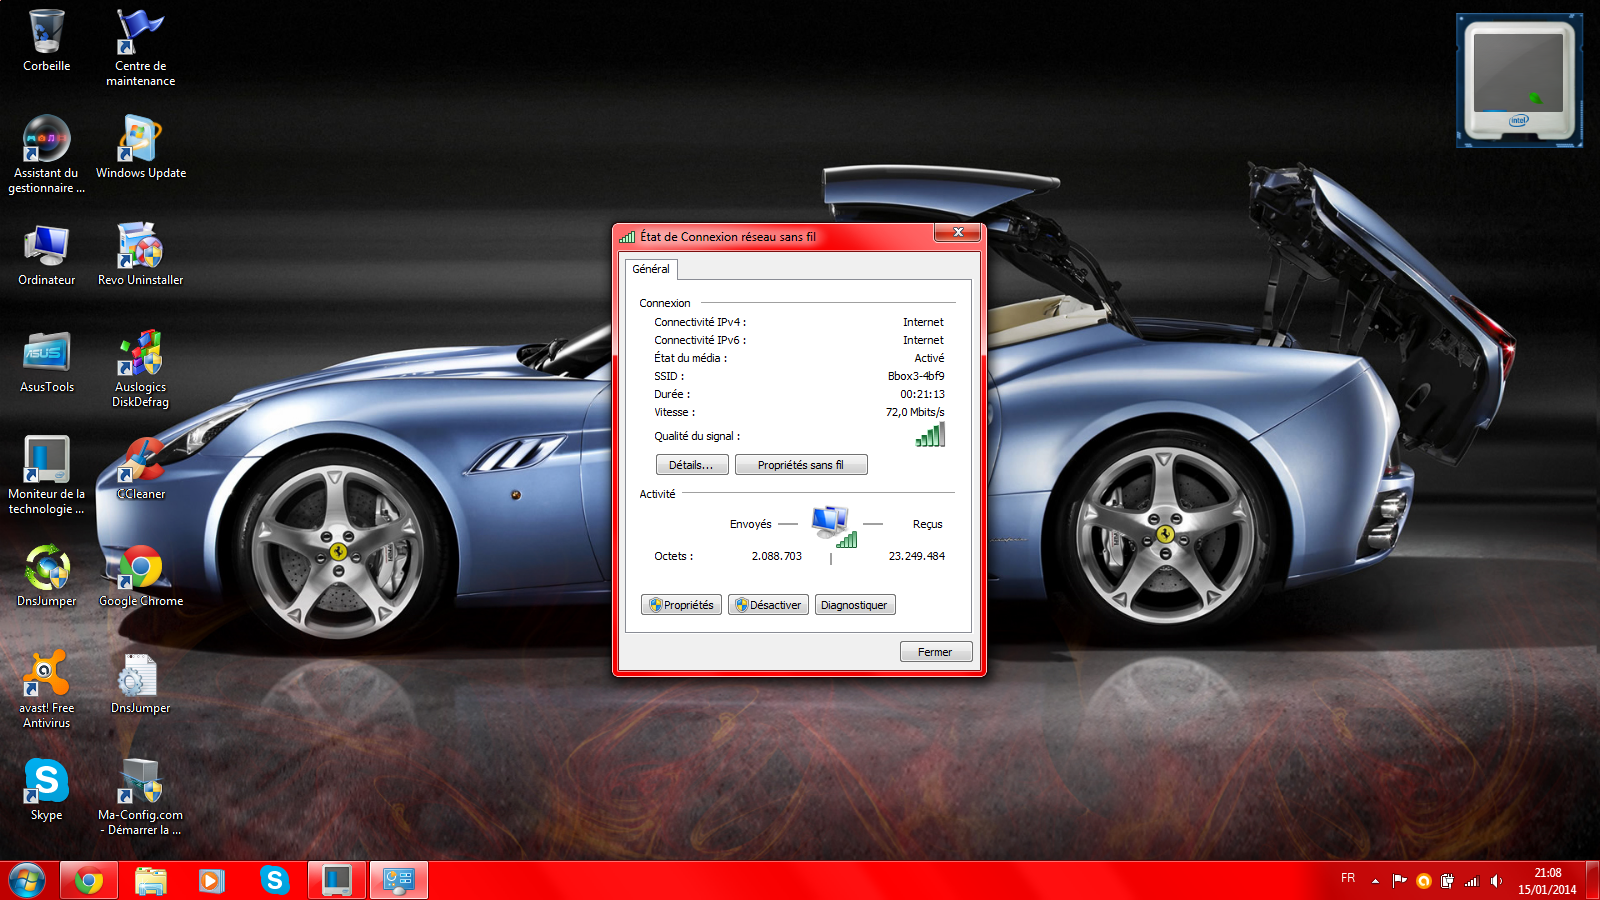Screen dimensions: 1600x900
Task: Open the Corbeille recycle bin icon
Action: pyautogui.click(x=46, y=40)
